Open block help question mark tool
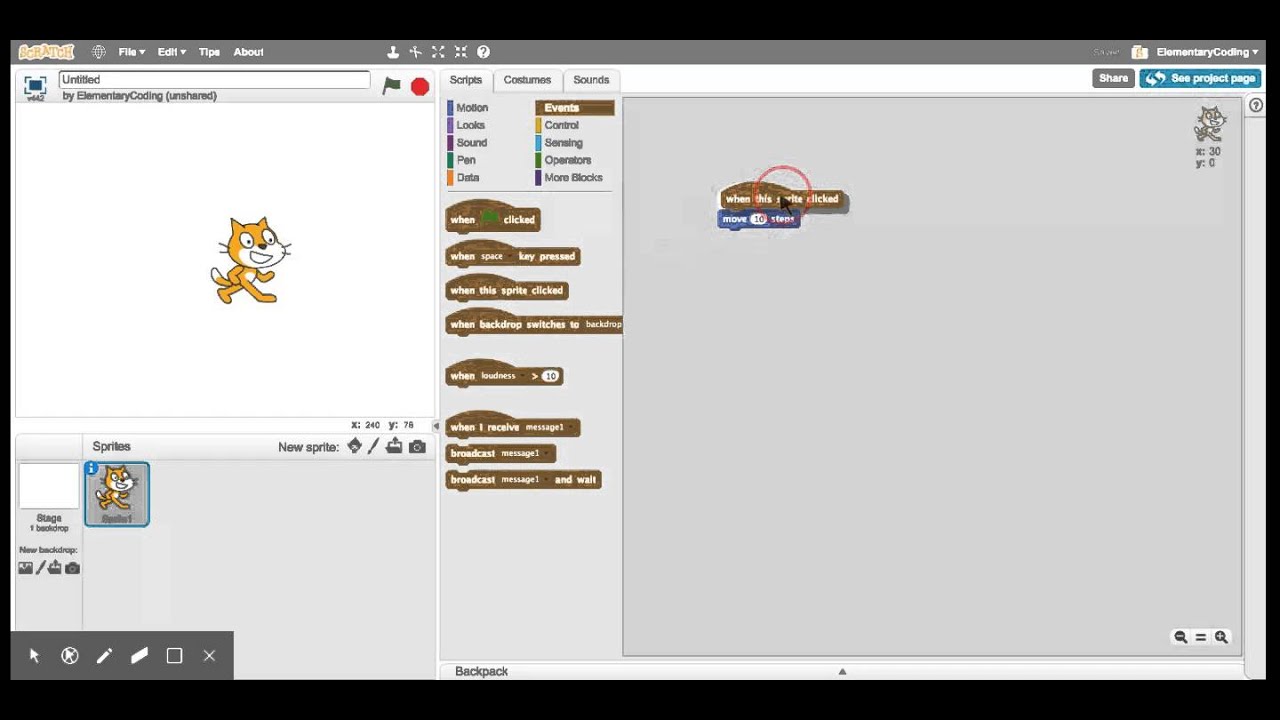Viewport: 1280px width, 720px height. point(483,52)
